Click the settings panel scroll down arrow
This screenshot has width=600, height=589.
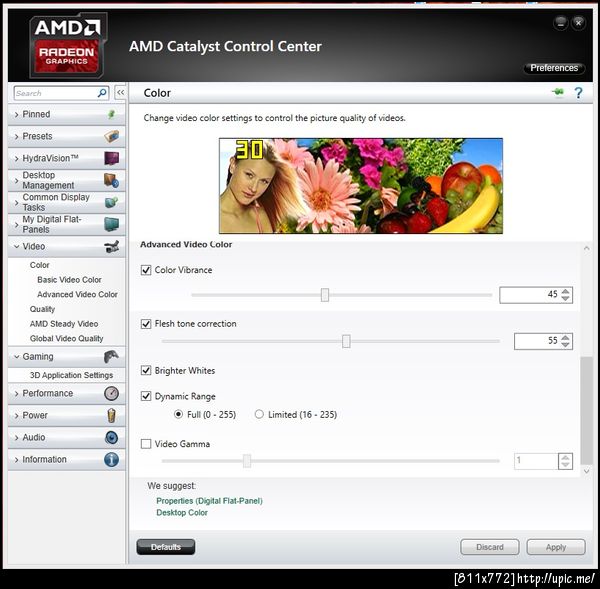tap(586, 471)
